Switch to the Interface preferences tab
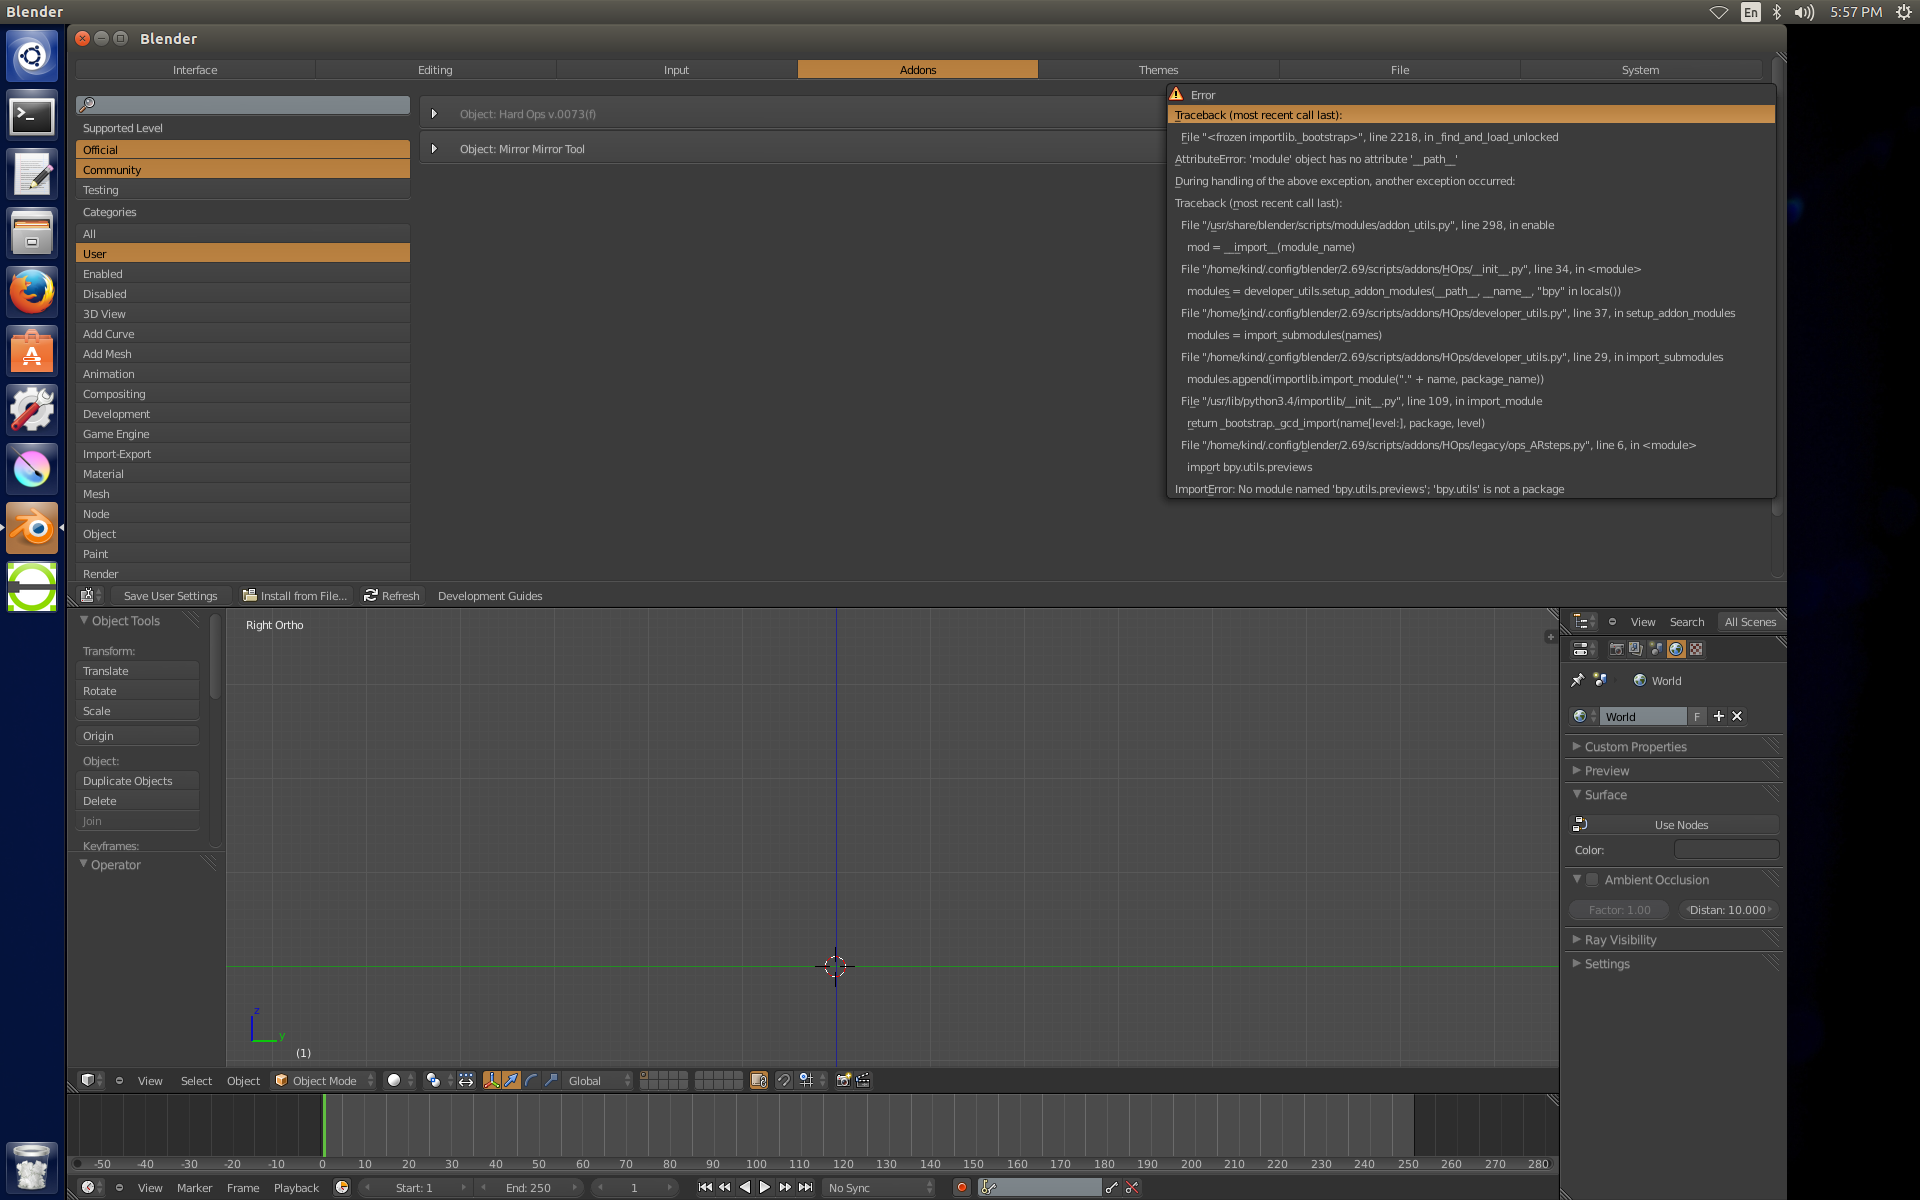 click(195, 70)
